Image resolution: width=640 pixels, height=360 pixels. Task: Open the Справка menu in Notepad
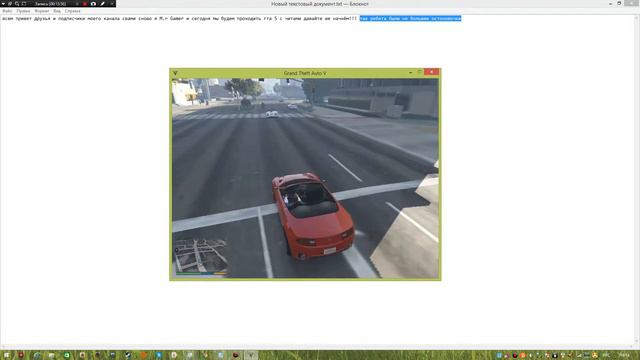[x=72, y=11]
